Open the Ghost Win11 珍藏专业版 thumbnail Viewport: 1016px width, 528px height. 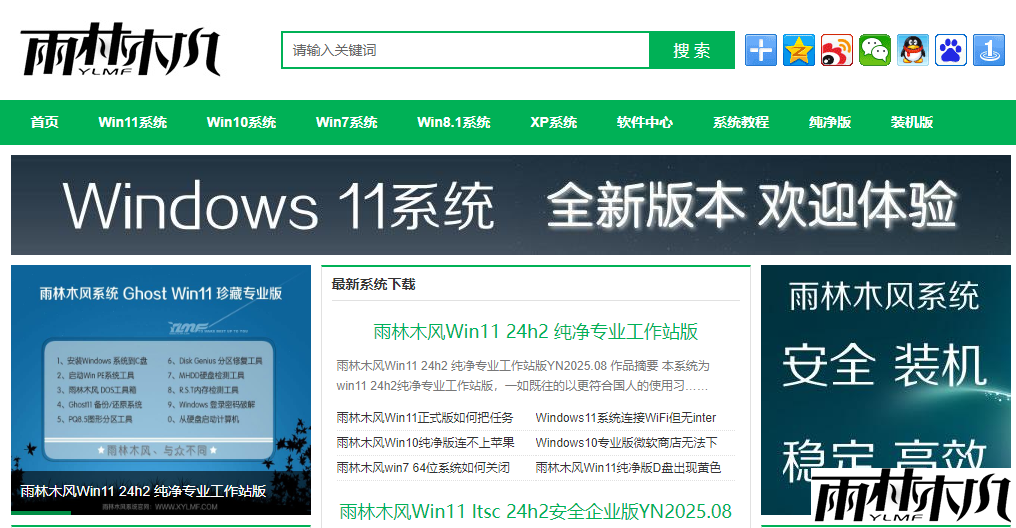point(160,390)
